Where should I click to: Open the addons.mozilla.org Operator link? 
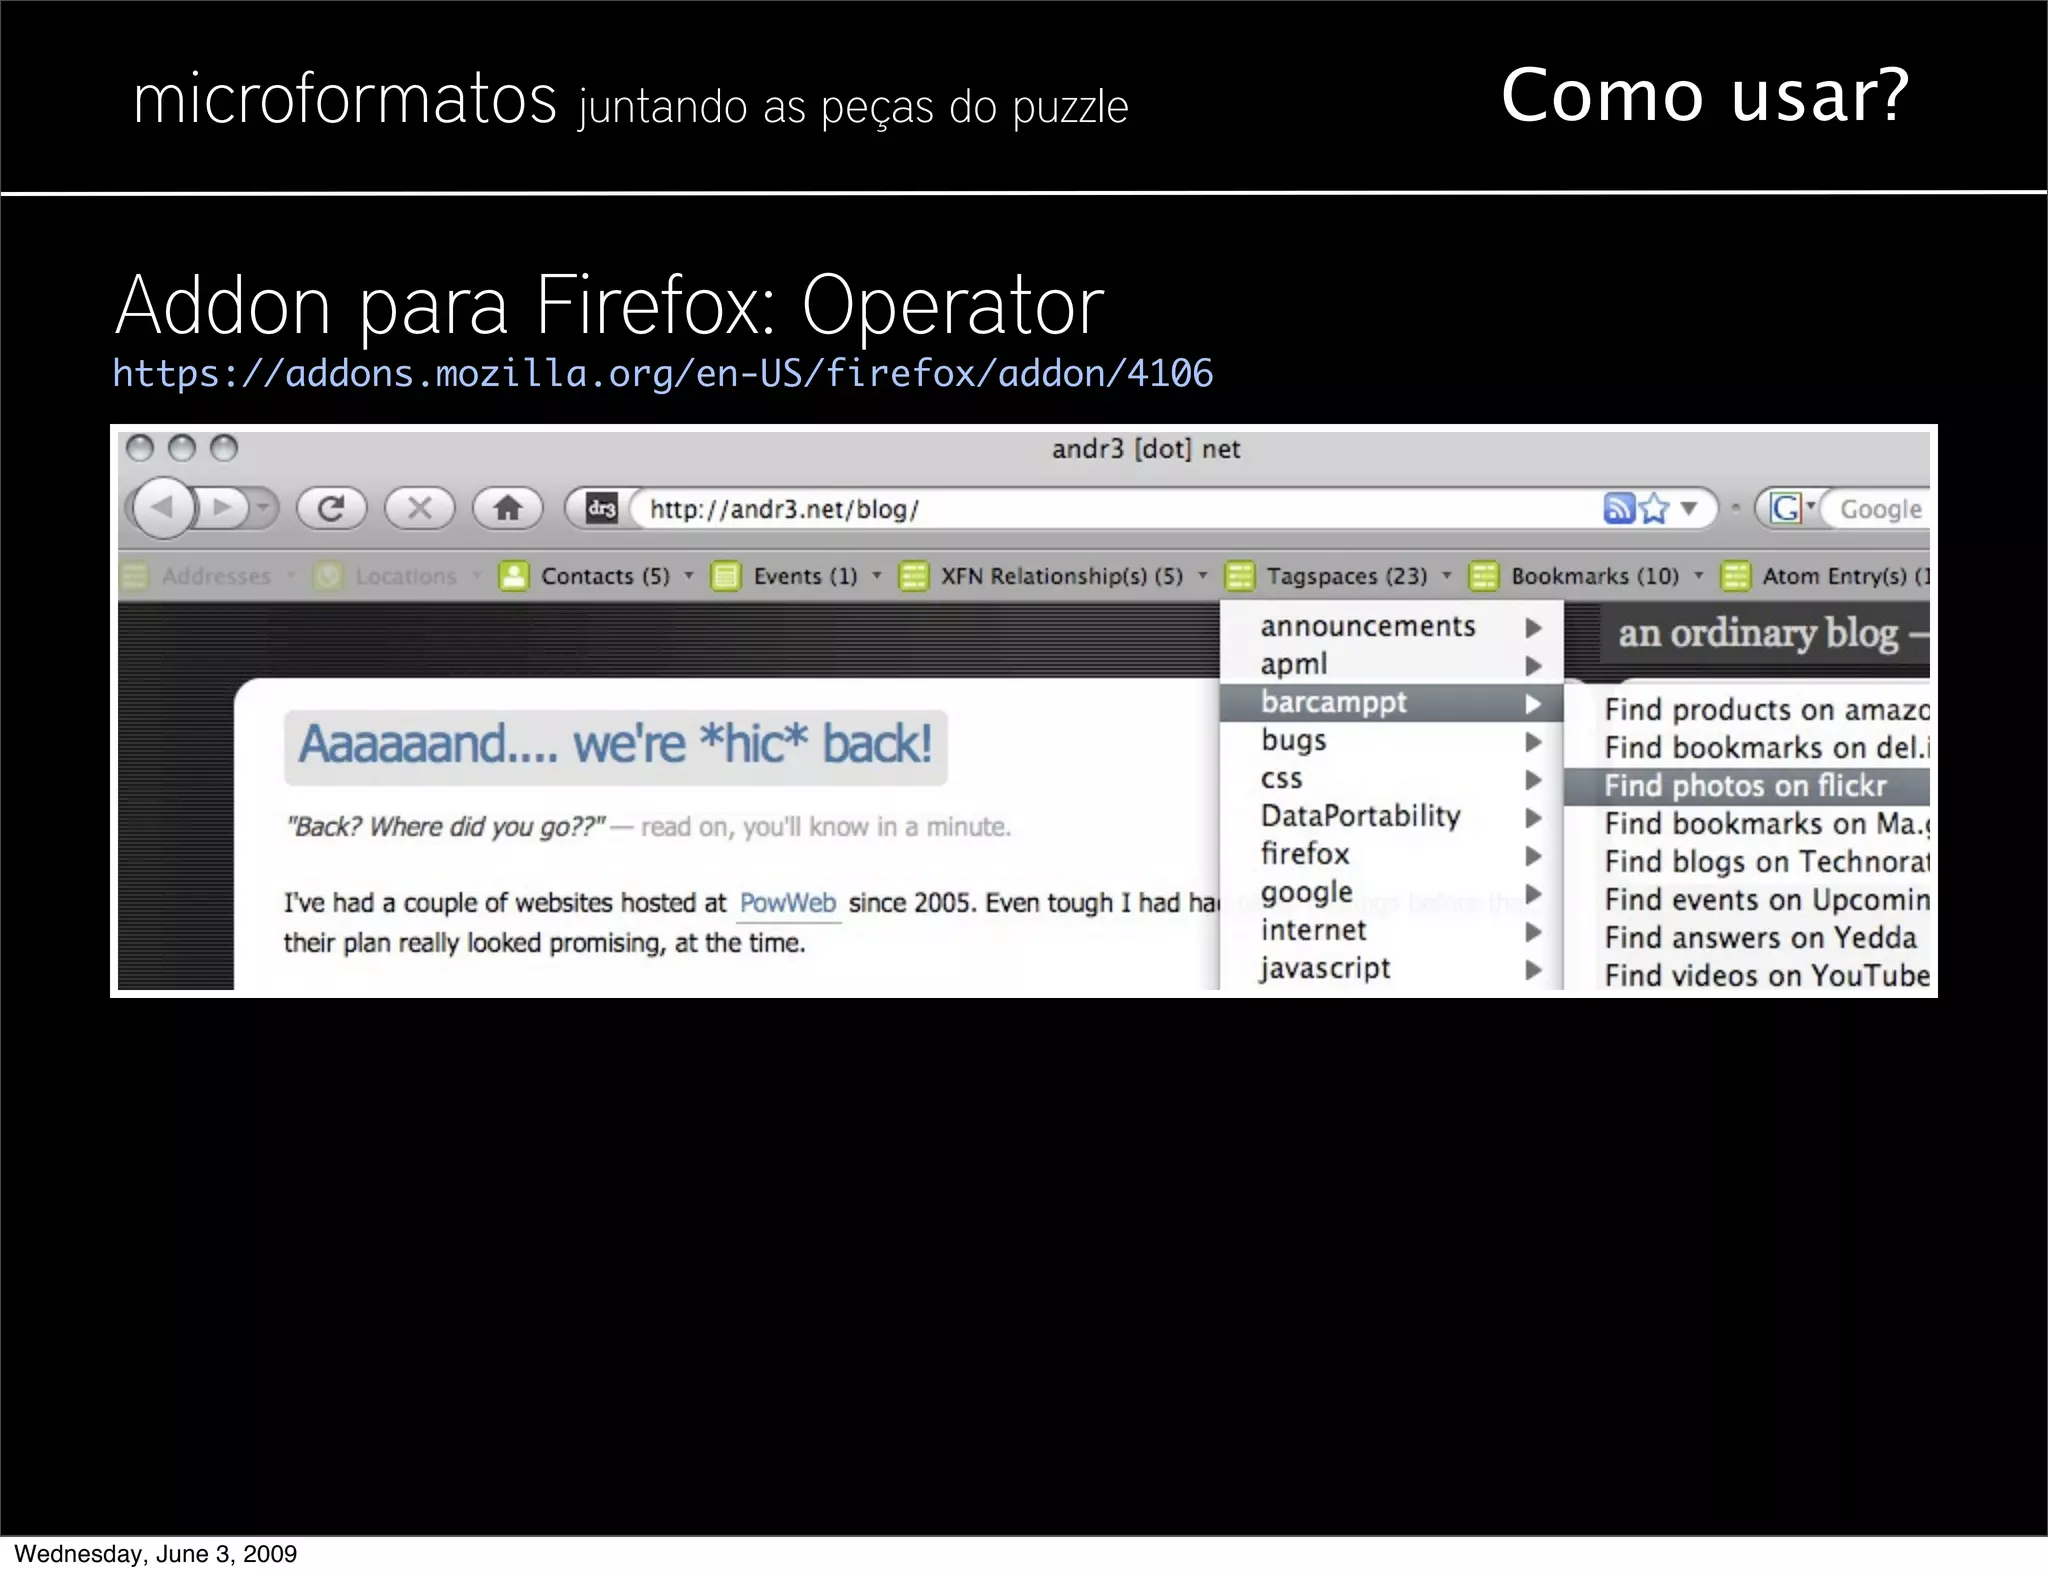662,374
